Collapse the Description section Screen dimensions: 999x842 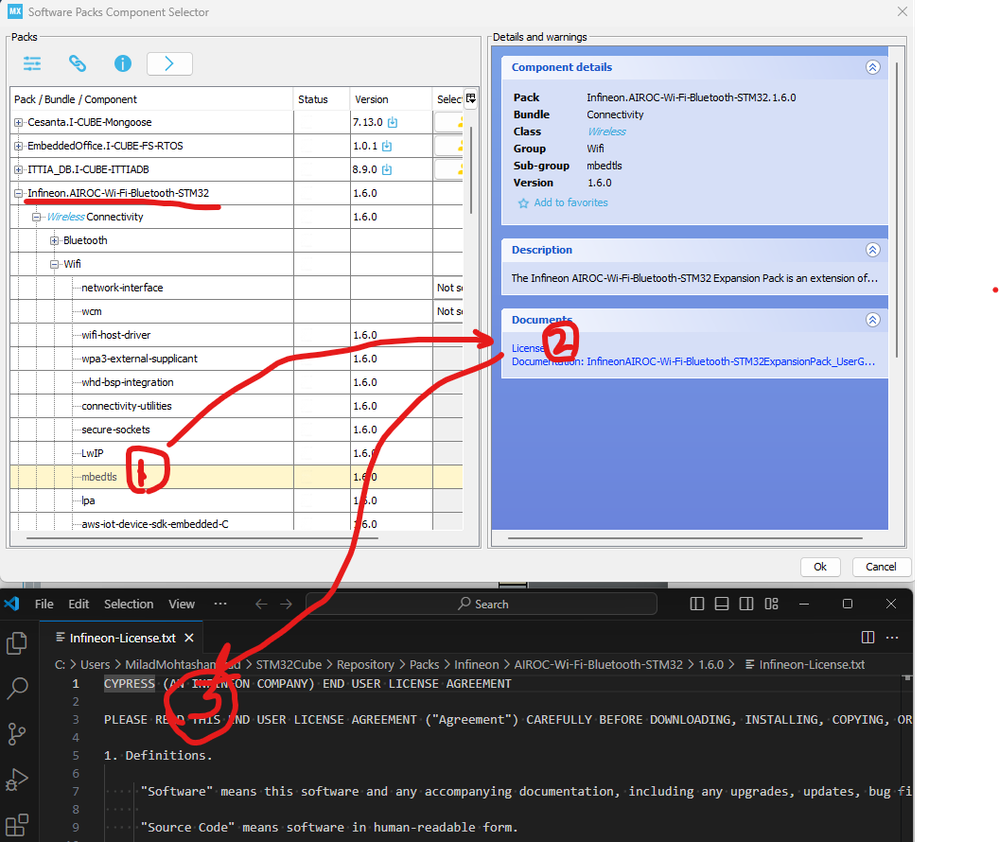click(x=873, y=250)
